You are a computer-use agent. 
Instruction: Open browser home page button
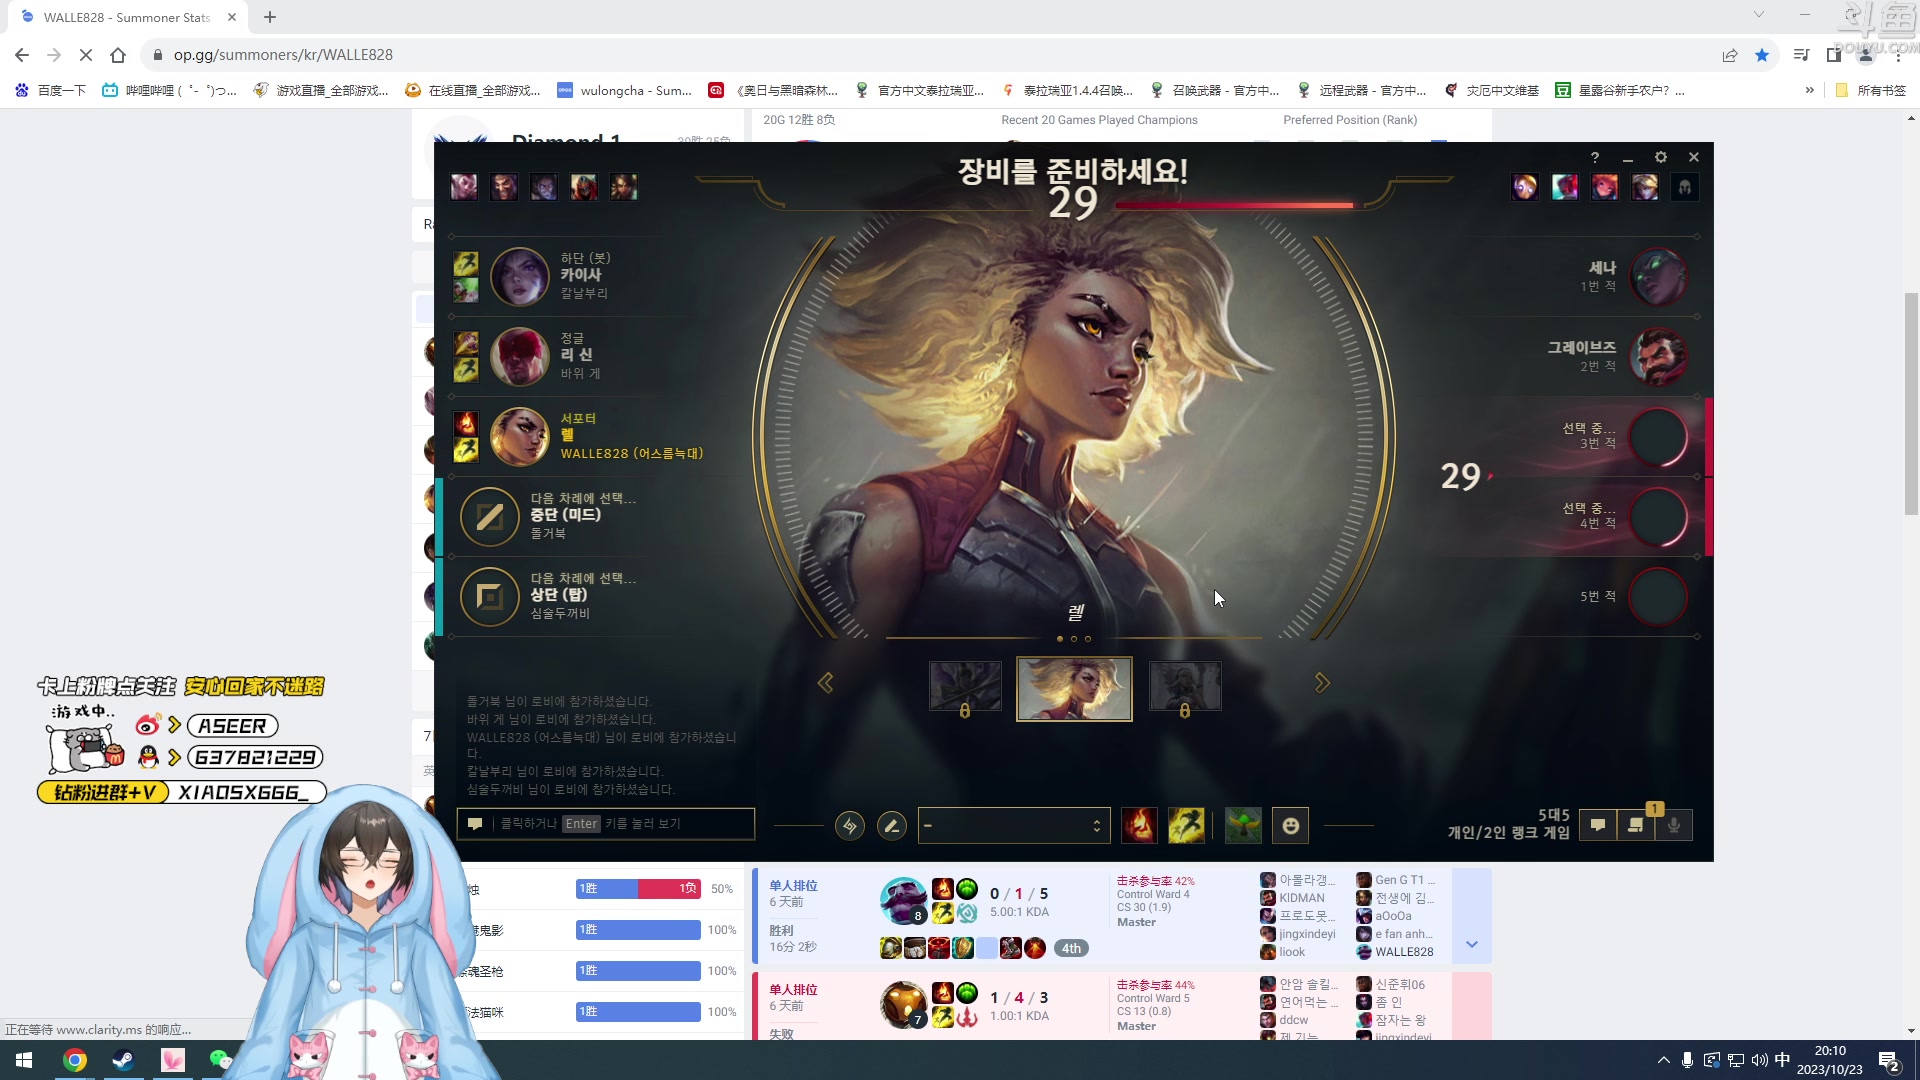[x=118, y=55]
